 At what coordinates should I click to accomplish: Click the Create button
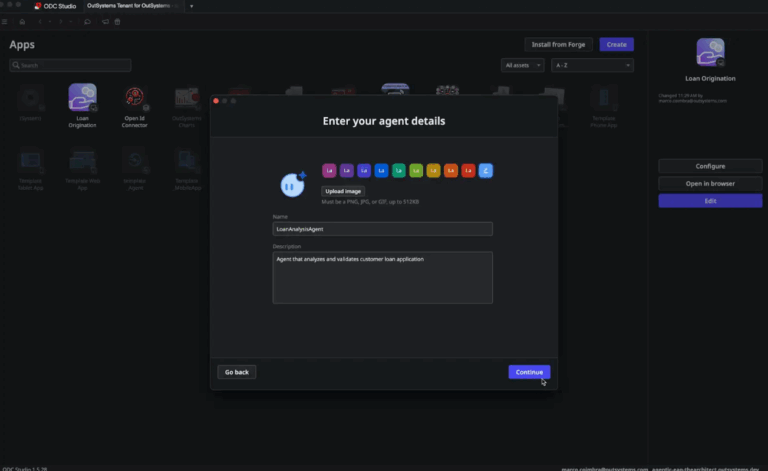coord(616,45)
